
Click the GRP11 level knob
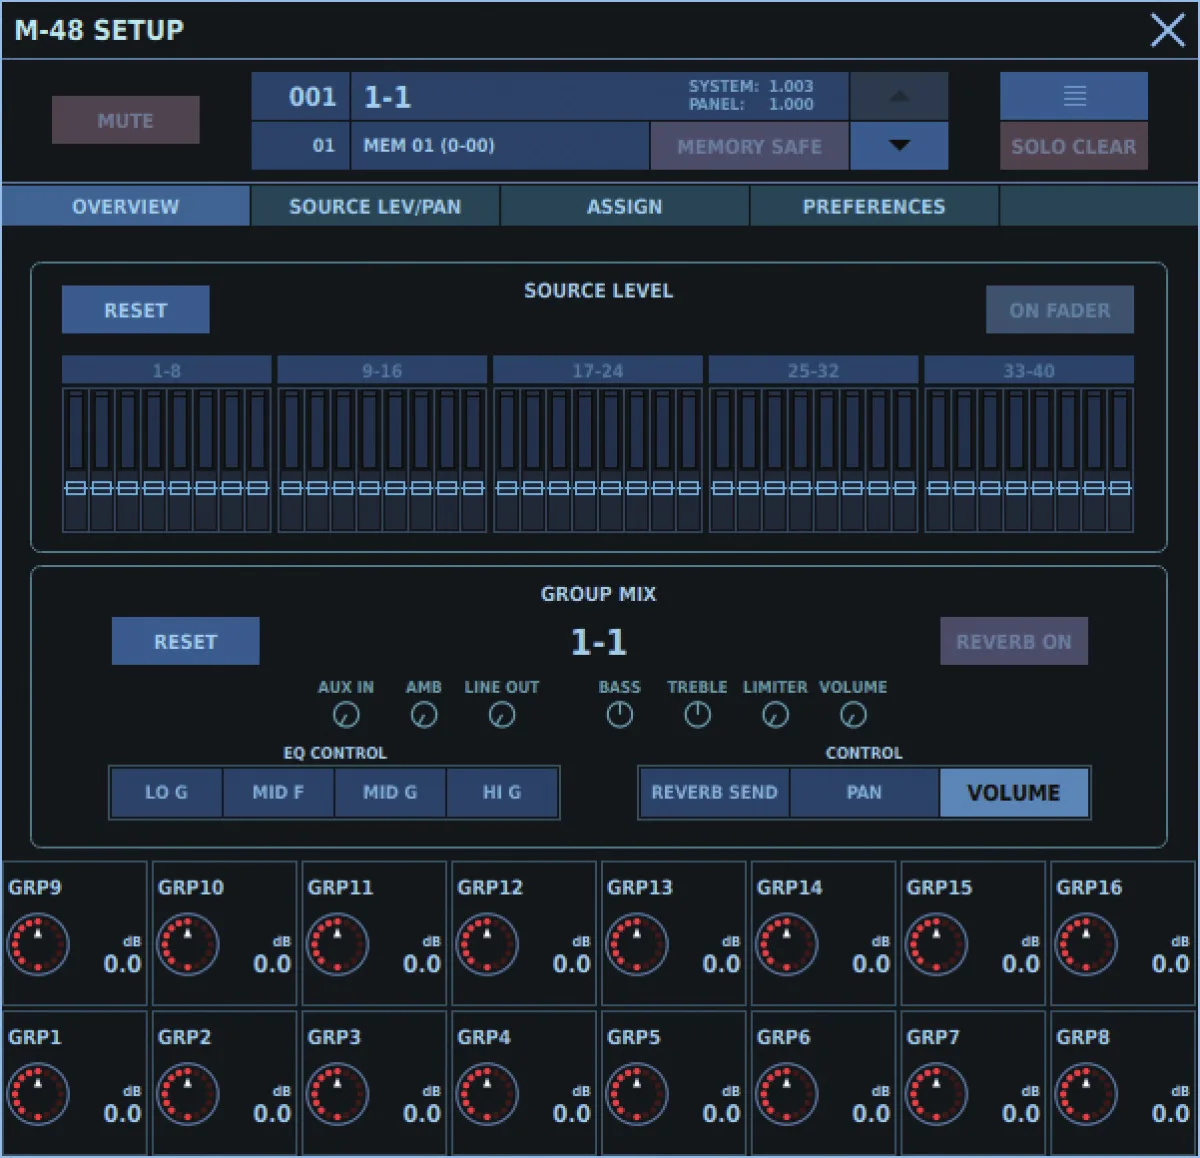tap(337, 944)
